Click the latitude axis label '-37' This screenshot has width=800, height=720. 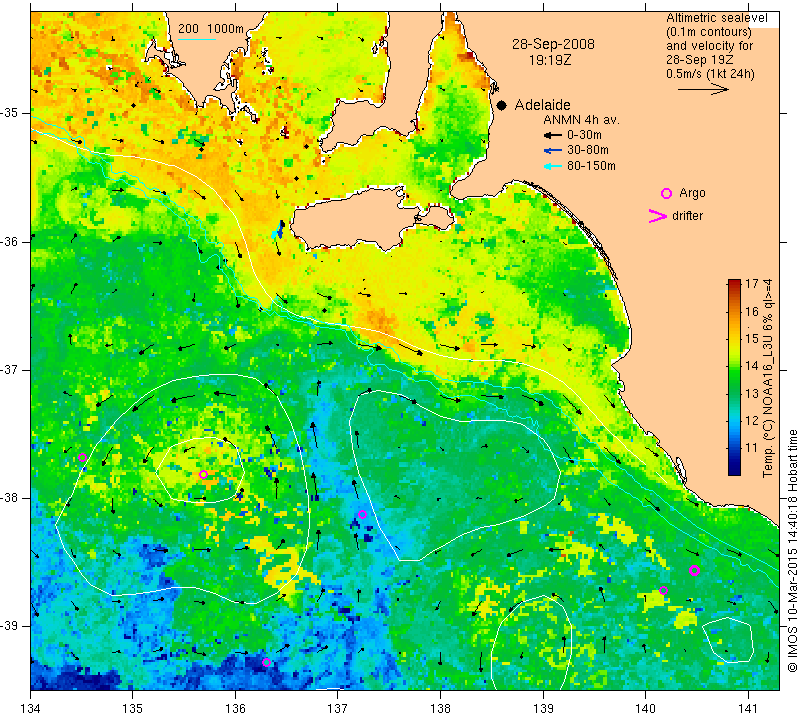point(11,369)
